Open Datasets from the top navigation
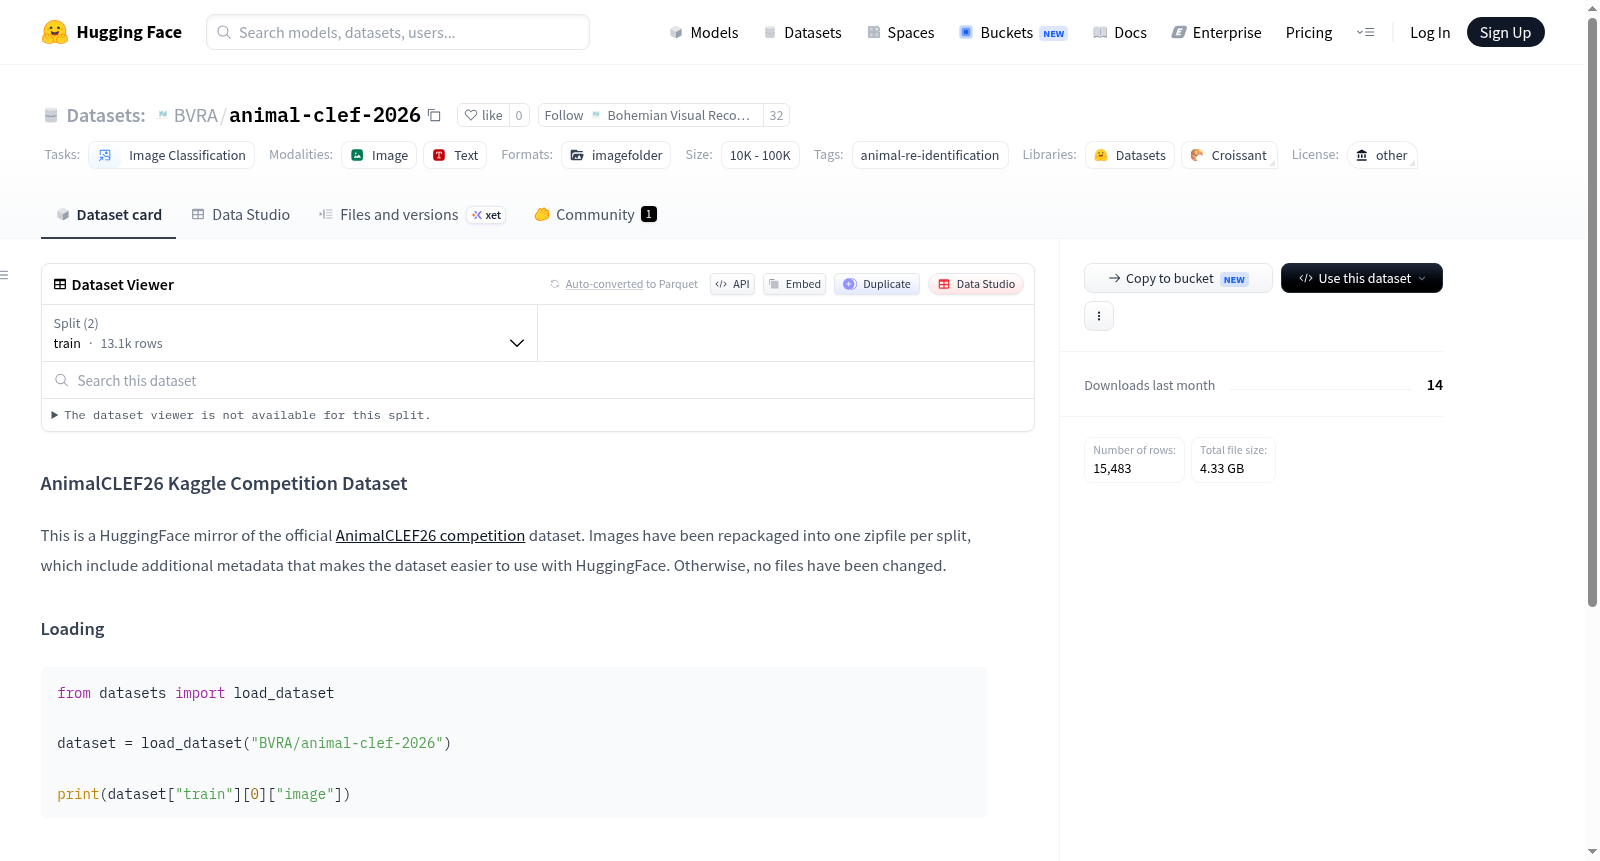The height and width of the screenshot is (861, 1600). point(802,32)
